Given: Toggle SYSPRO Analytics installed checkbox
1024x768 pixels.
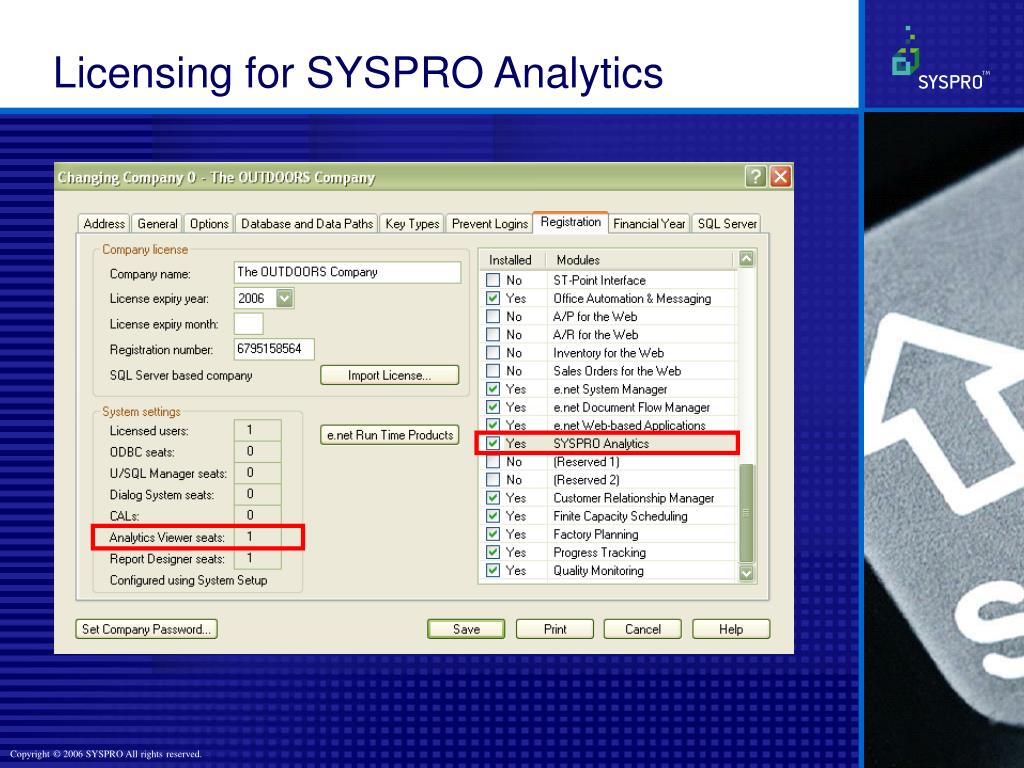Looking at the screenshot, I should tap(493, 443).
